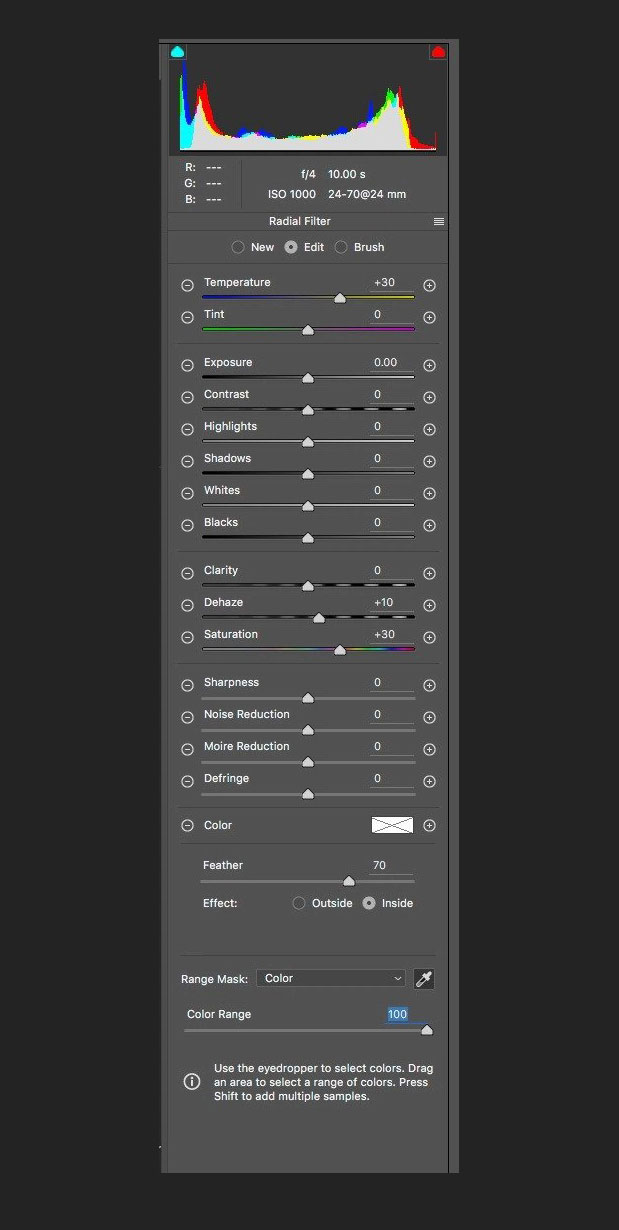The height and width of the screenshot is (1230, 619).
Task: Click the Color Range slider handle
Action: point(427,1030)
